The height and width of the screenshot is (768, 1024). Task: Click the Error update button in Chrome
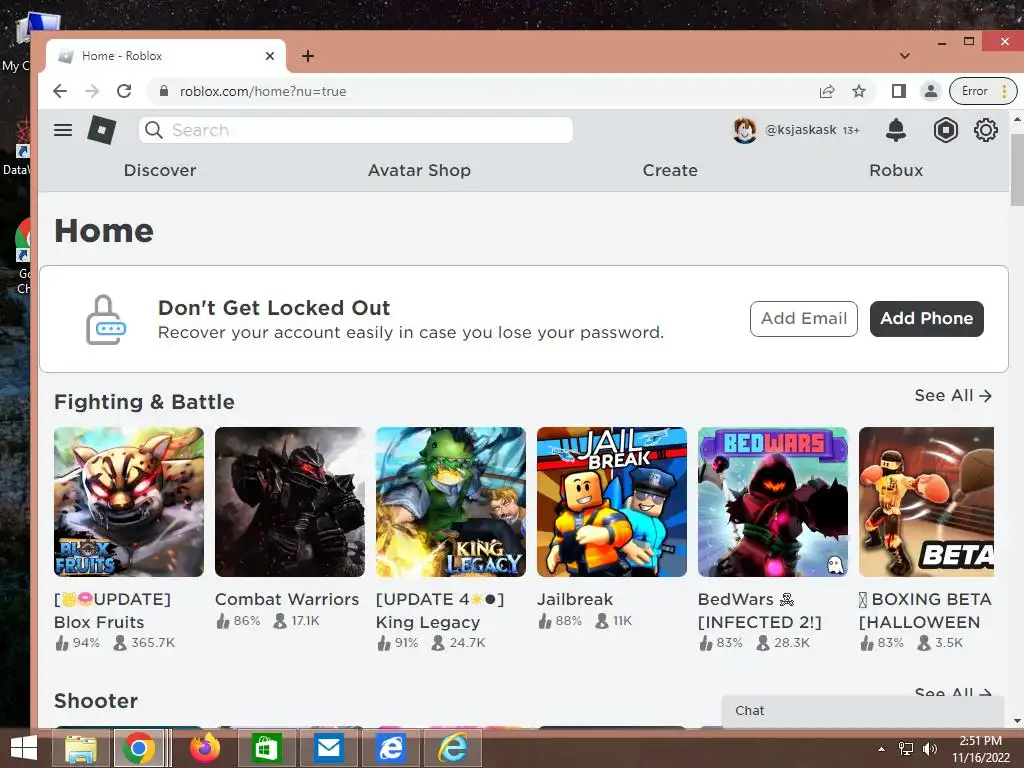pos(982,91)
